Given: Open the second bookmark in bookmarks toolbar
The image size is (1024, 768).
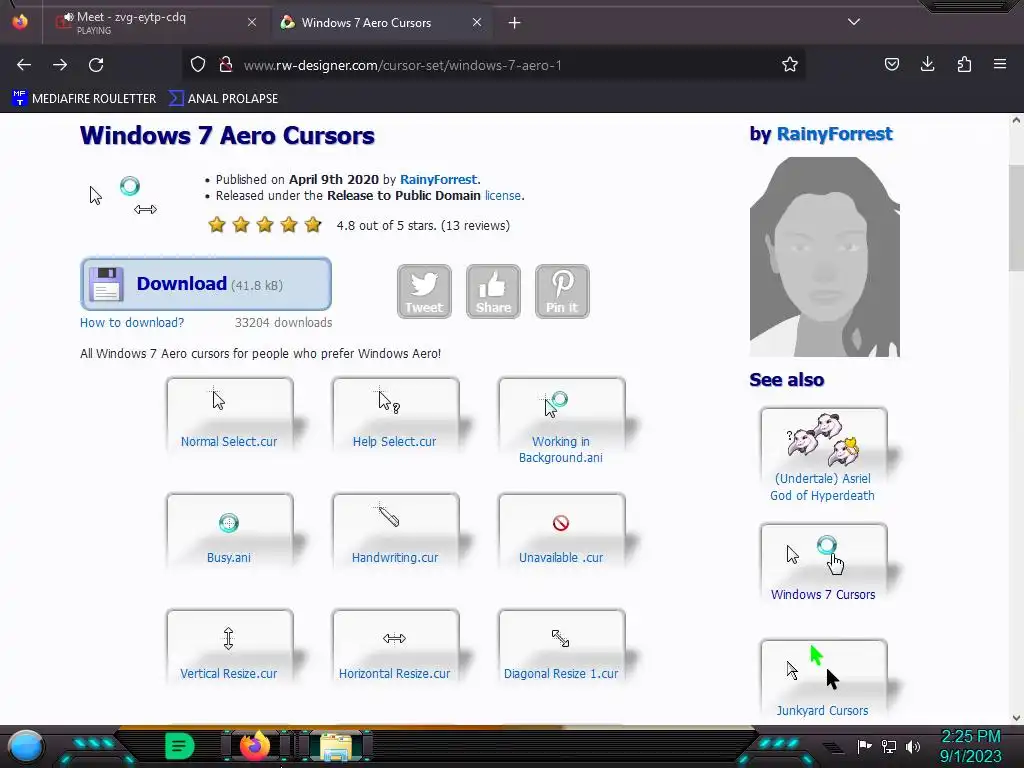Looking at the screenshot, I should (223, 99).
